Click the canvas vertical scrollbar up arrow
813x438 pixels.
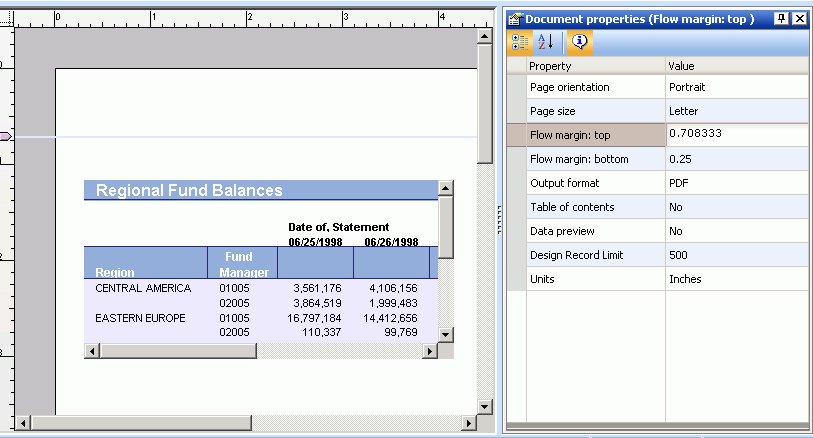(x=485, y=38)
